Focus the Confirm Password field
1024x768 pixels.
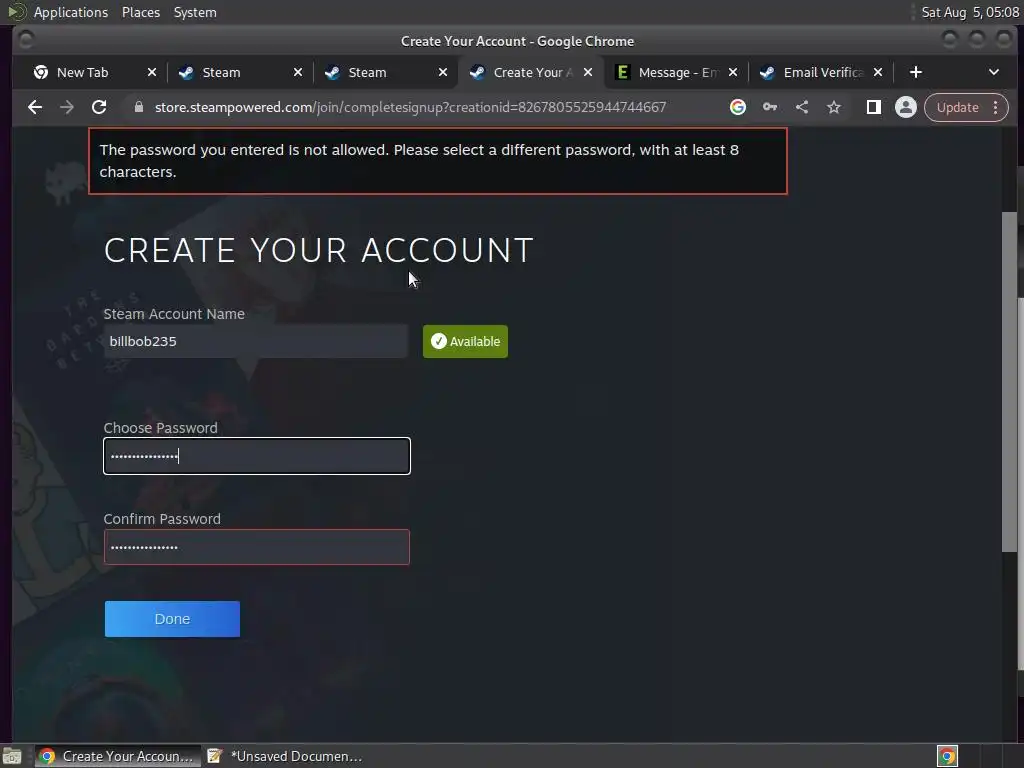point(257,547)
